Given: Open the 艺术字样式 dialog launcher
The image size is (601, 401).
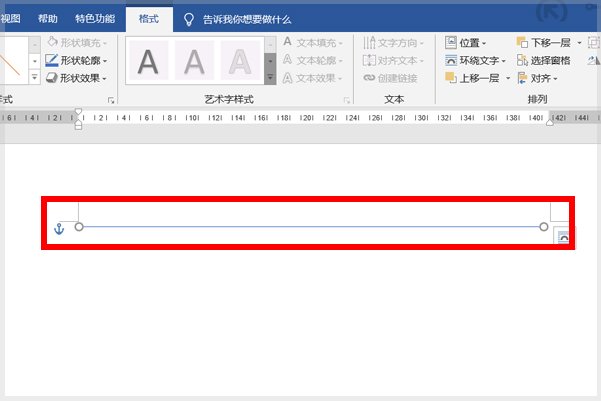Looking at the screenshot, I should point(347,100).
